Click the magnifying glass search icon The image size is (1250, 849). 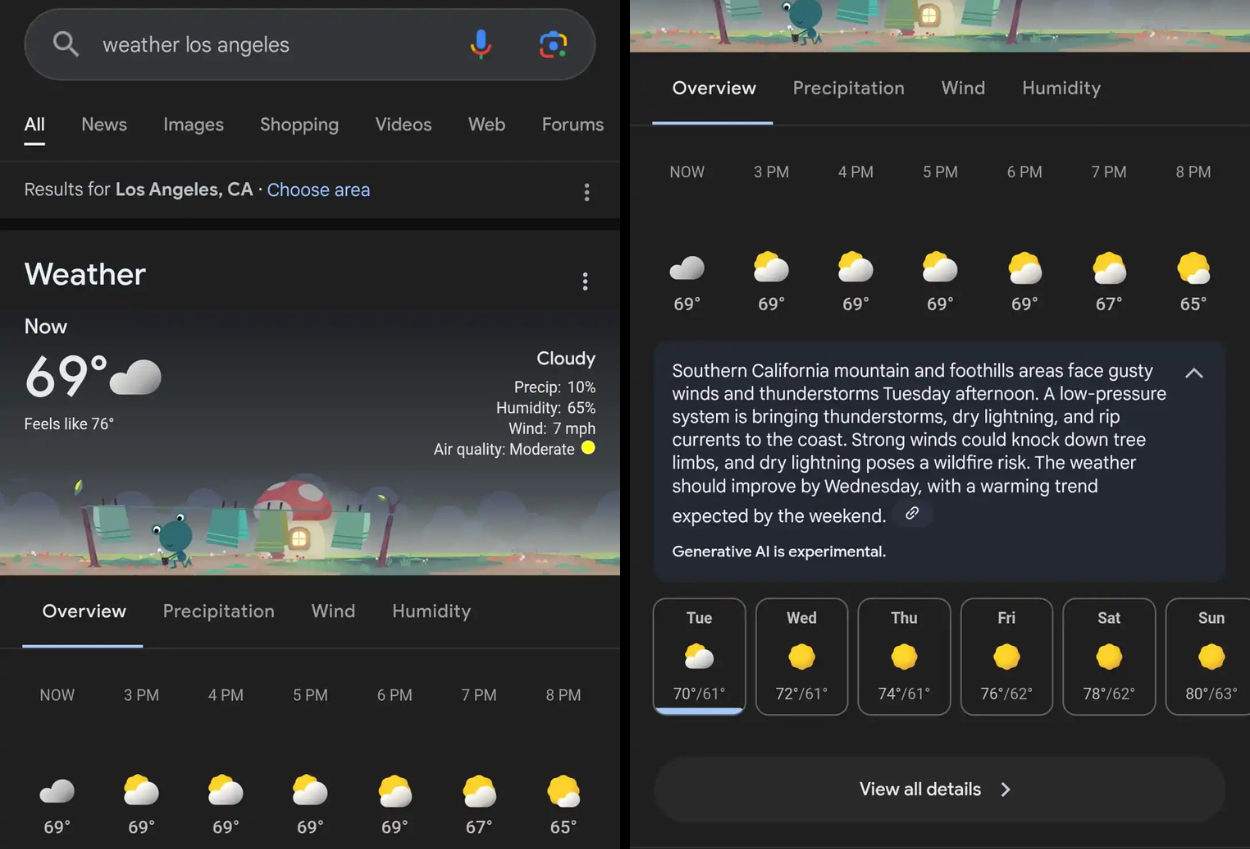(x=66, y=44)
